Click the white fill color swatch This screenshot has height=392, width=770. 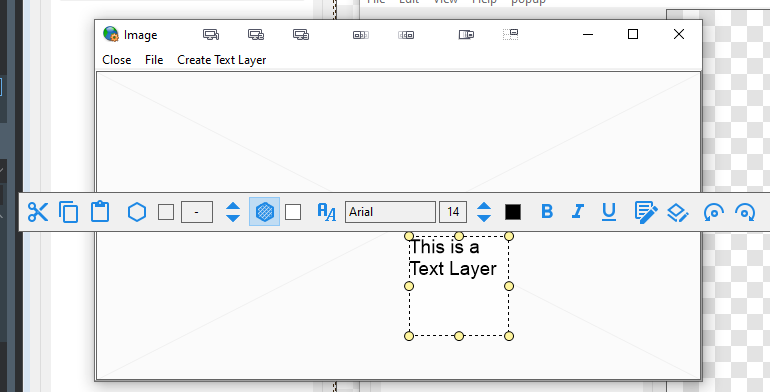point(293,212)
